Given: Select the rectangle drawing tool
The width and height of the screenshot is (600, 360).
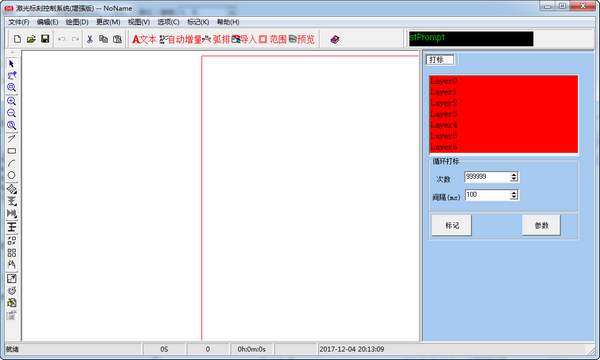Looking at the screenshot, I should tap(11, 151).
